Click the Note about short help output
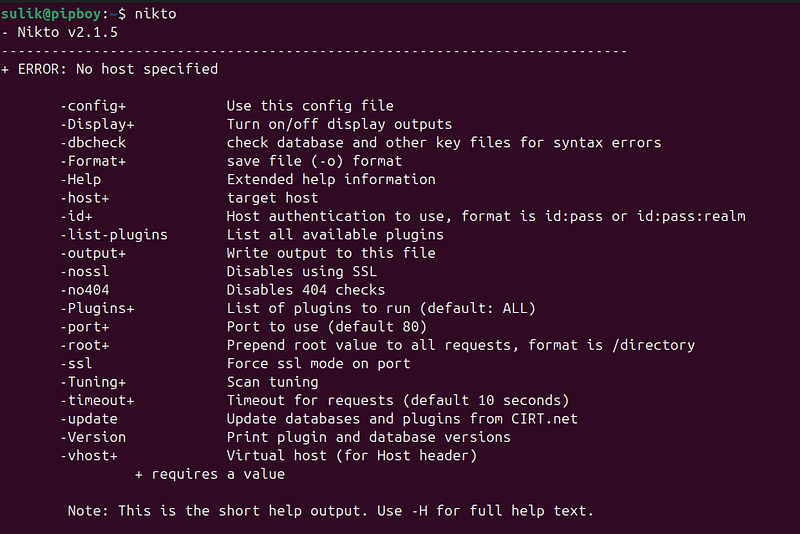The height and width of the screenshot is (534, 800). [x=331, y=511]
